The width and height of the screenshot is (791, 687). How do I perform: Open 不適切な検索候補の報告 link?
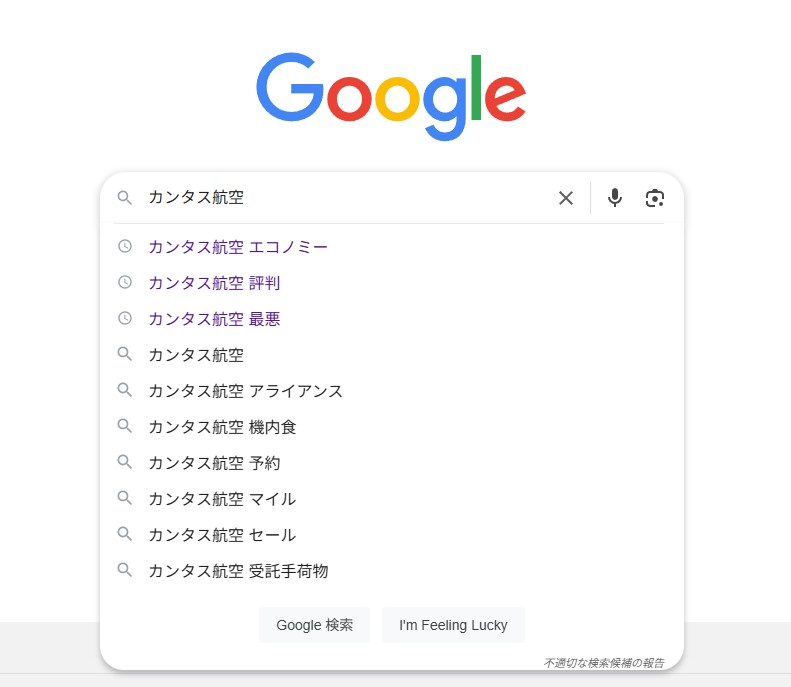[x=604, y=663]
